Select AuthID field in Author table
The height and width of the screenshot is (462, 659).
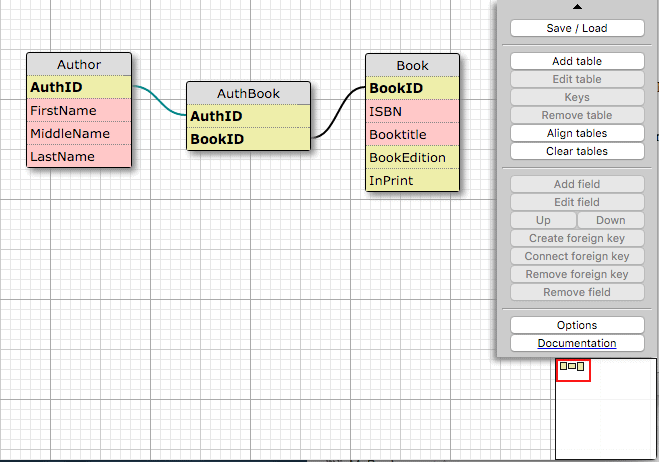click(x=79, y=87)
